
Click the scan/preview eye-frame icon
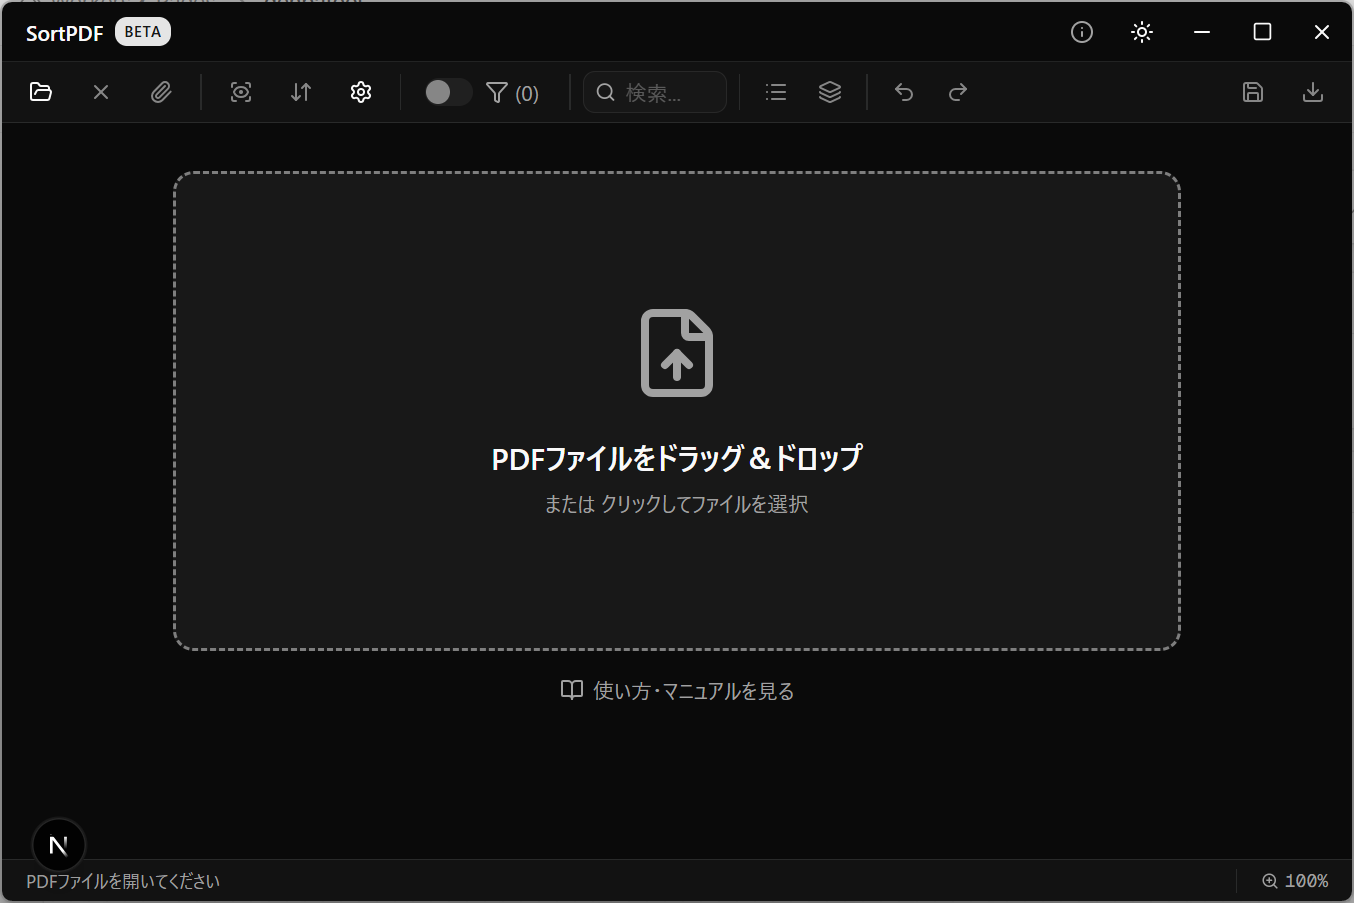[x=241, y=92]
